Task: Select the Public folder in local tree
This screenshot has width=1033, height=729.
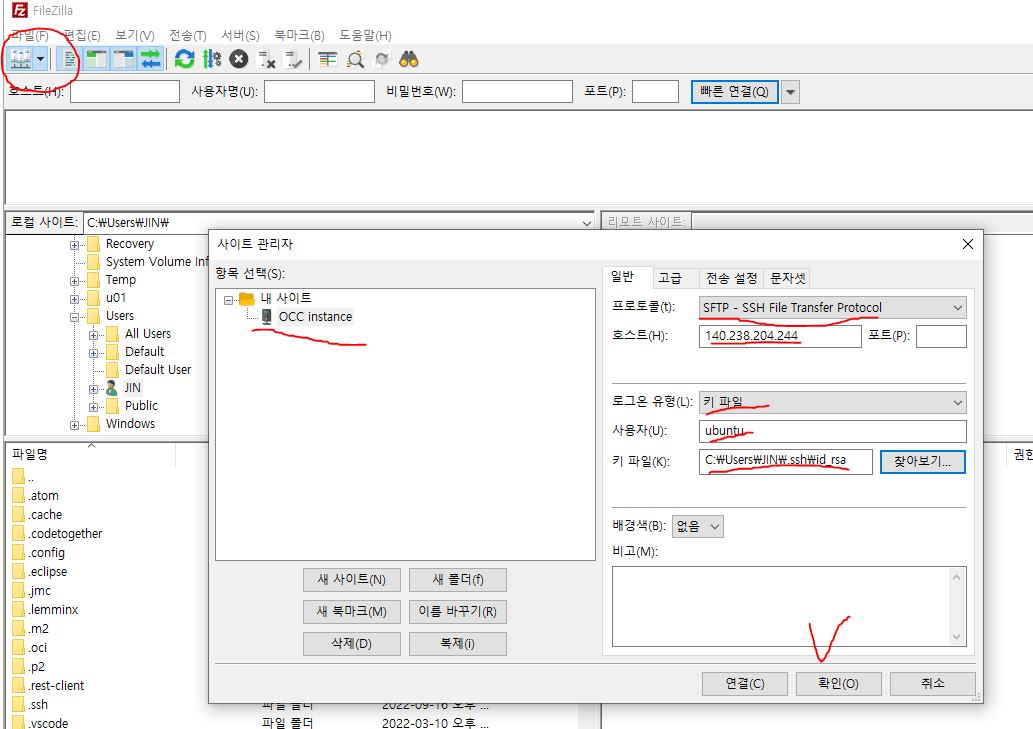Action: pyautogui.click(x=141, y=406)
